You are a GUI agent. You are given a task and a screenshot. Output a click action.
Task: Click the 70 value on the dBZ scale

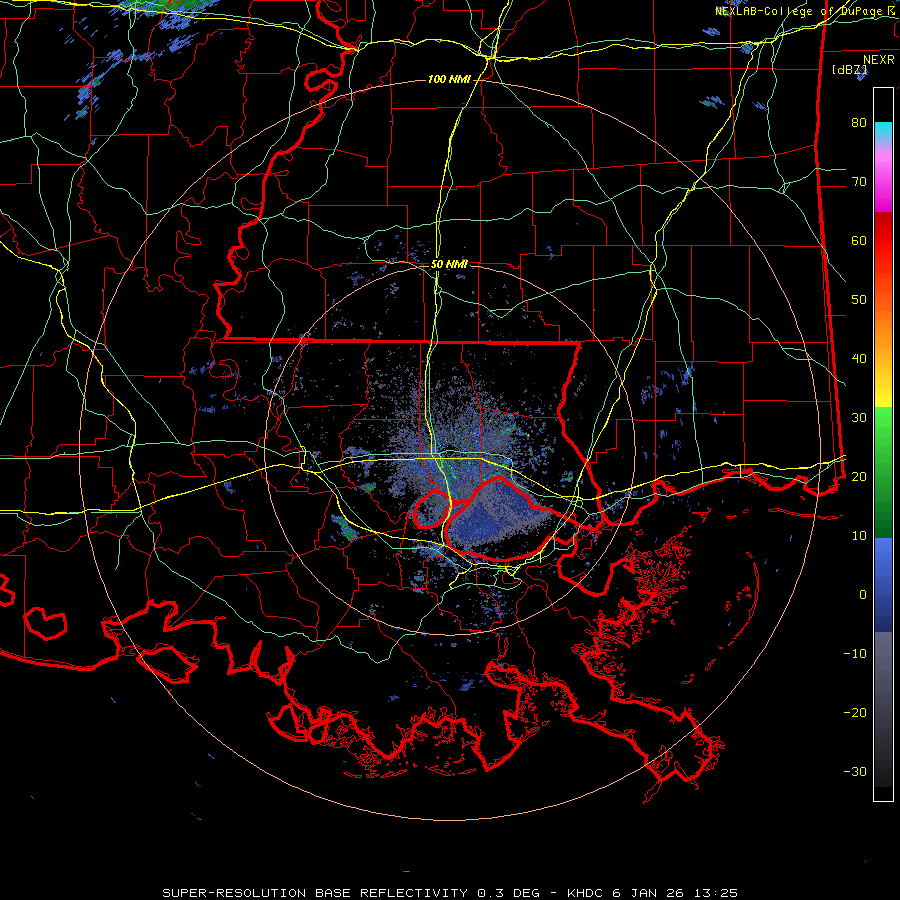tap(859, 181)
